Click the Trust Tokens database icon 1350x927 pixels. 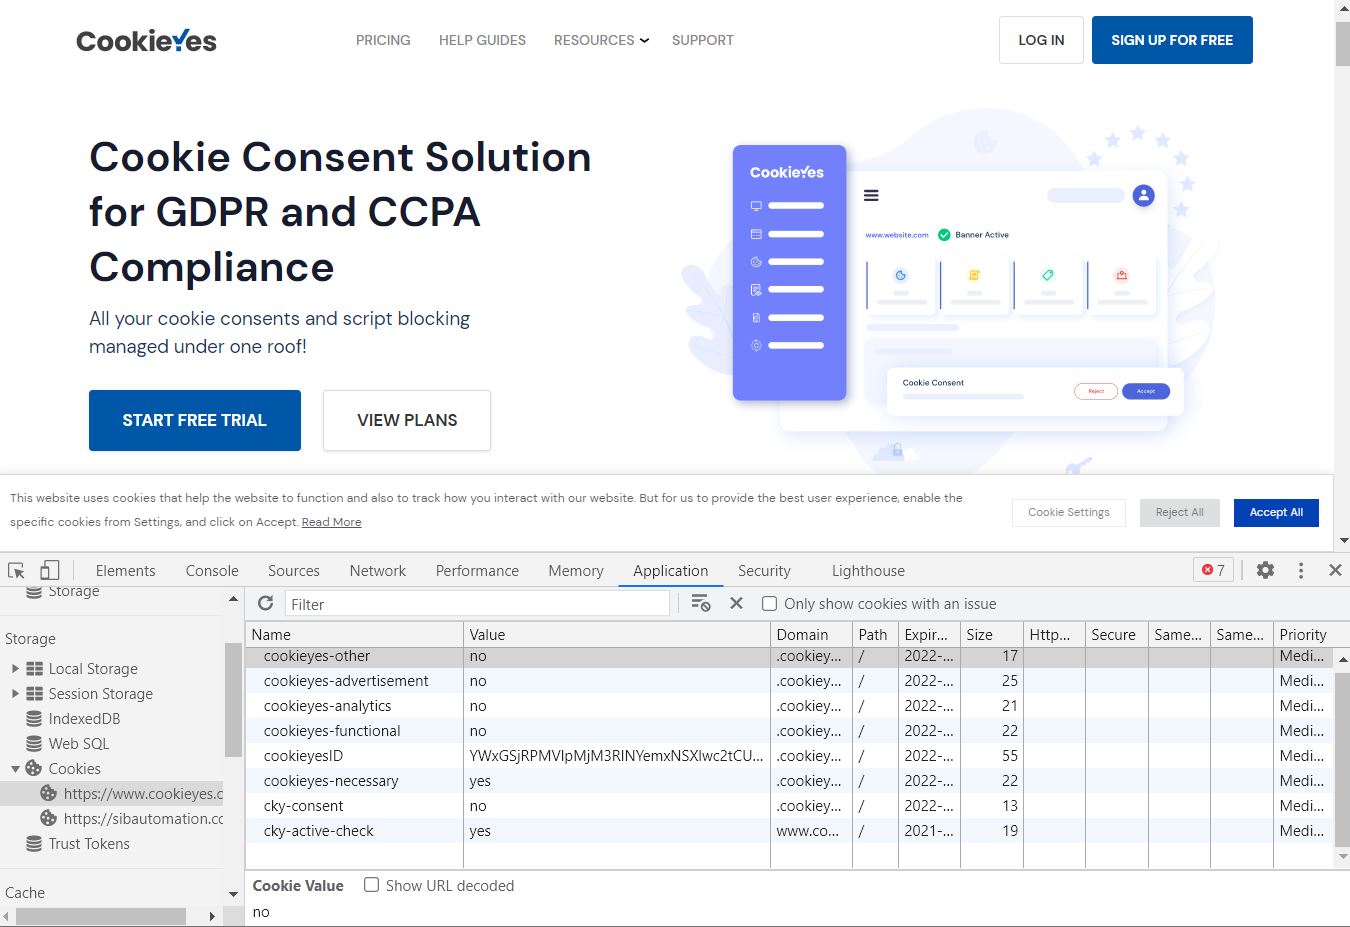[34, 844]
